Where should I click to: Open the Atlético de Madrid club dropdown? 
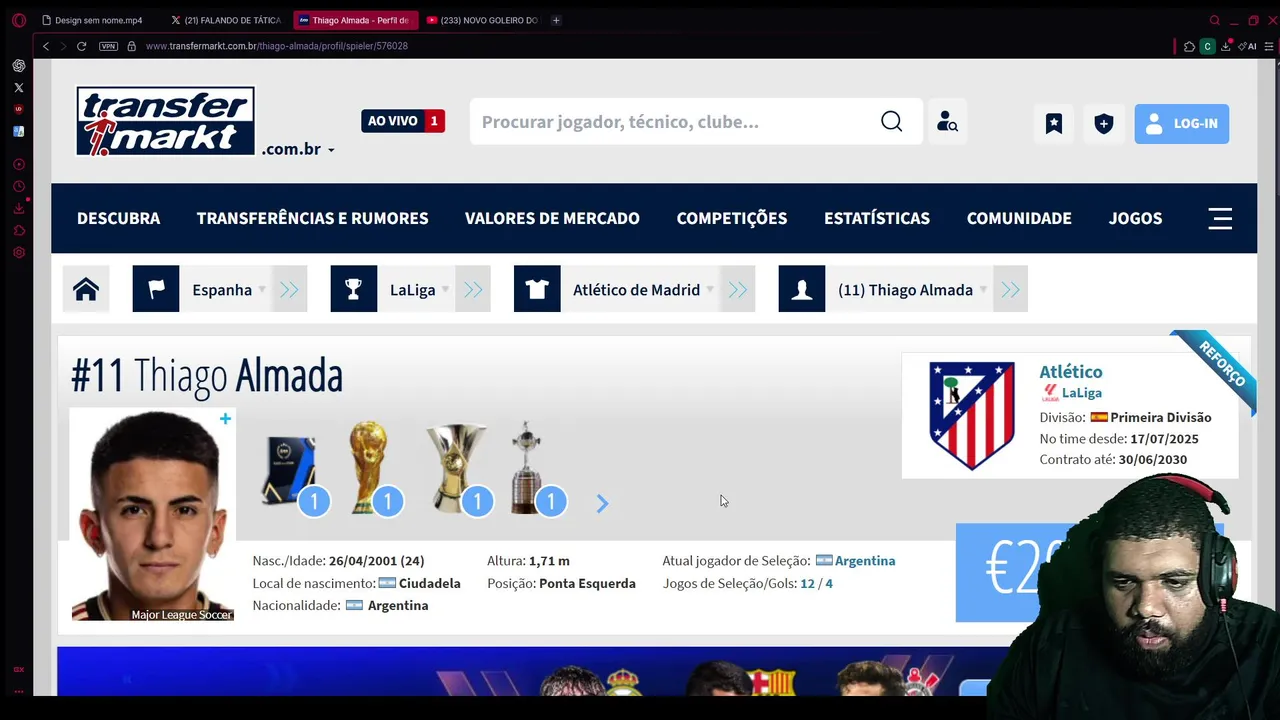tap(643, 289)
